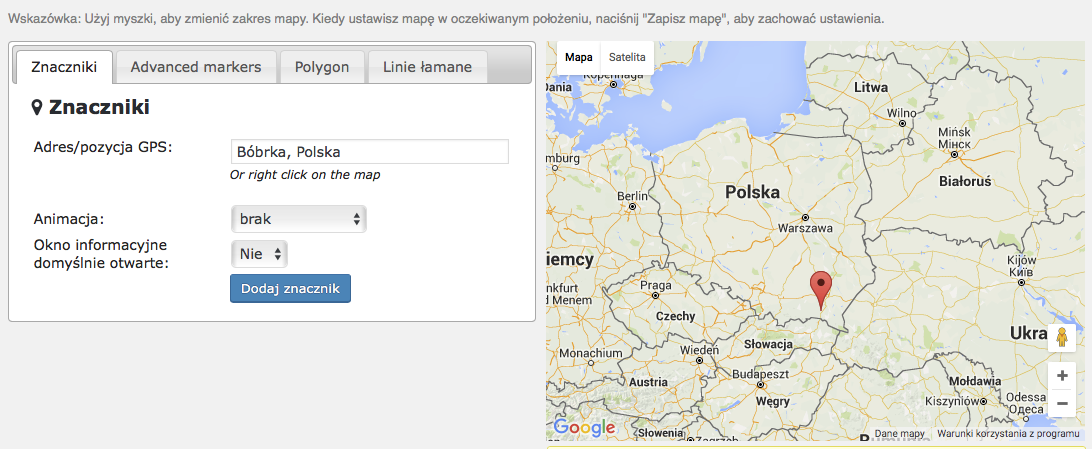This screenshot has height=449, width=1092.
Task: Click the Budapeszt label on the map
Action: tap(760, 374)
